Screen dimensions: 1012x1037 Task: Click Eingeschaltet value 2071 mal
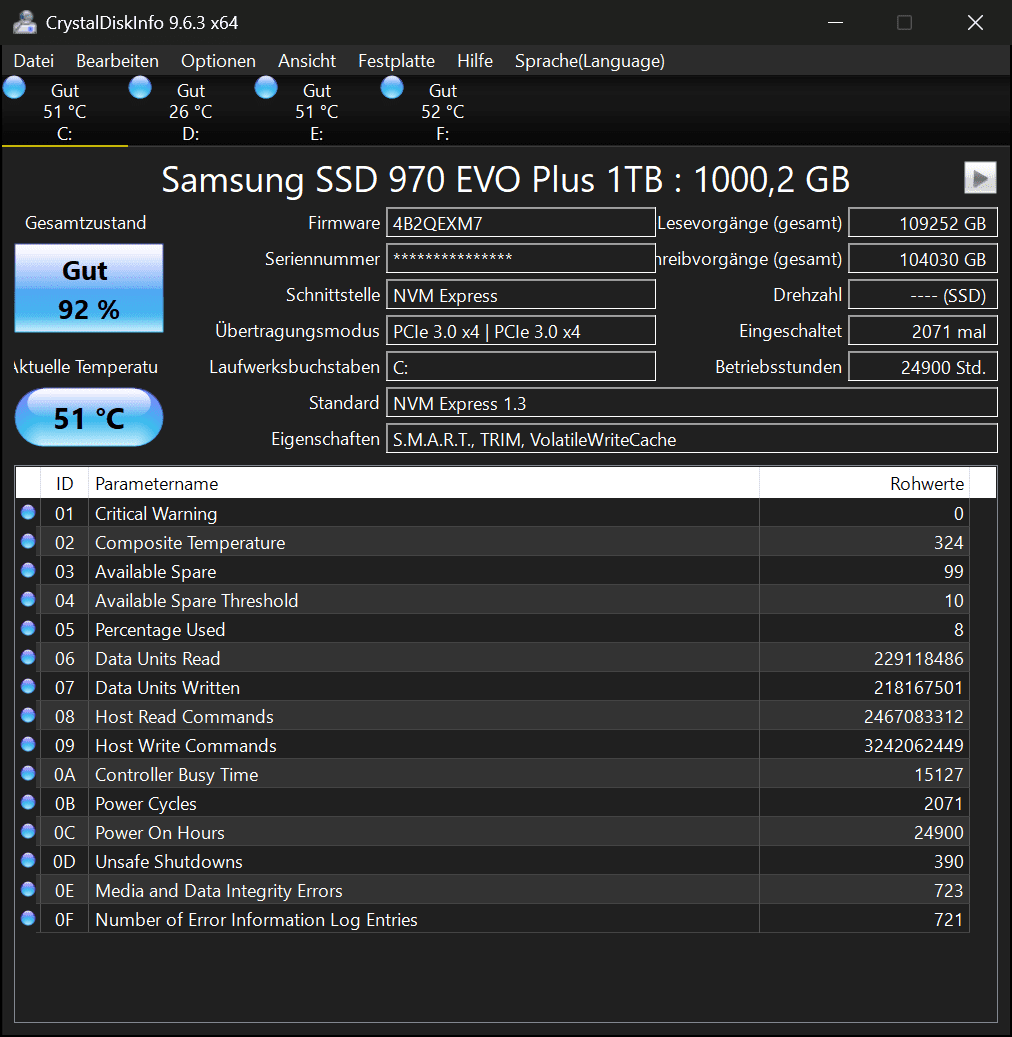coord(923,331)
